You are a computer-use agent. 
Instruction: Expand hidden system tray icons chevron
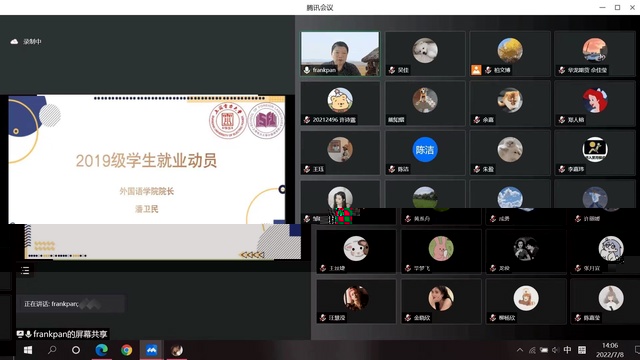(x=520, y=350)
